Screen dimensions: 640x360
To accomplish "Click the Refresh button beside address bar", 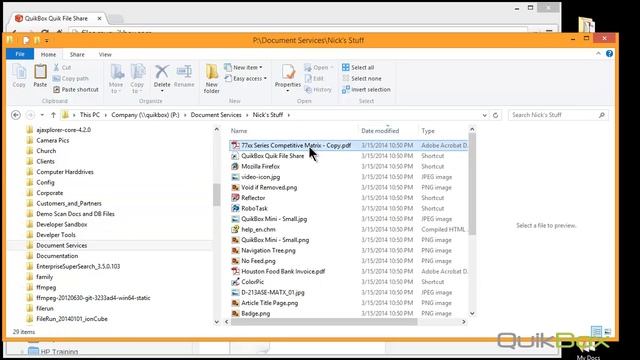I will (496, 115).
